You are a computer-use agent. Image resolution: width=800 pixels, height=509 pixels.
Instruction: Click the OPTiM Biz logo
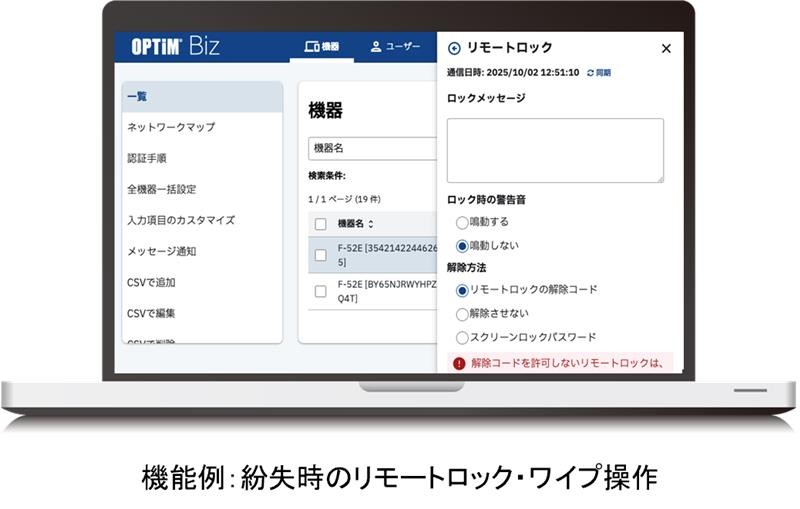point(176,46)
